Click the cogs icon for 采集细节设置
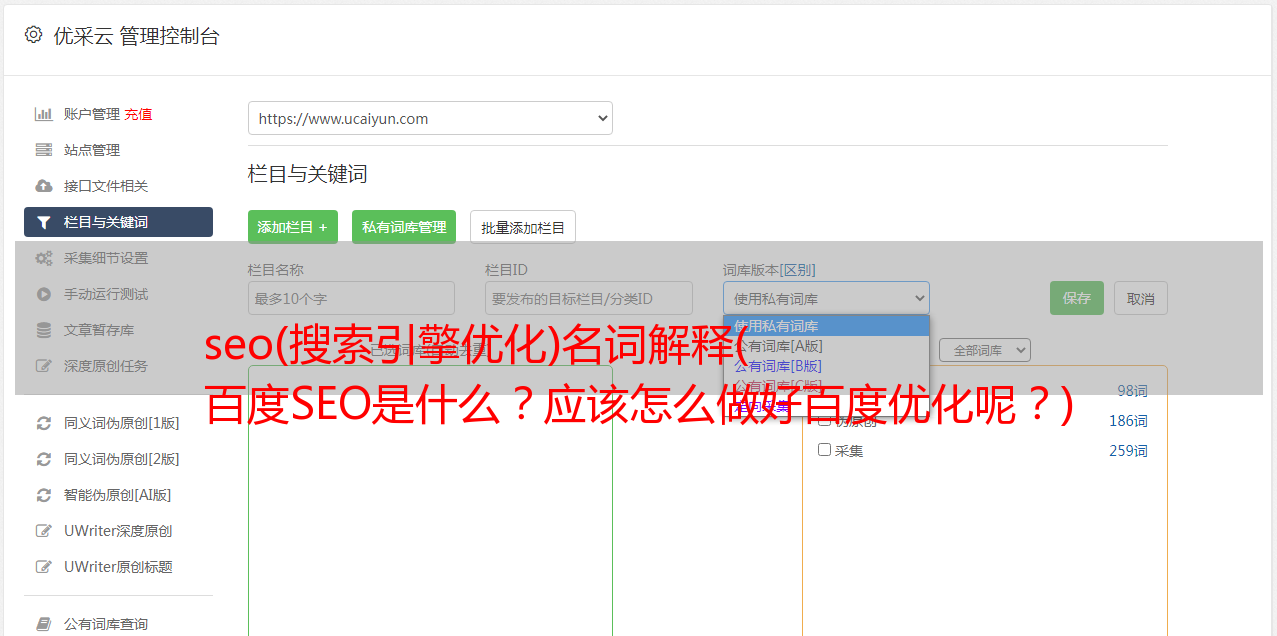This screenshot has height=636, width=1277. pos(43,258)
